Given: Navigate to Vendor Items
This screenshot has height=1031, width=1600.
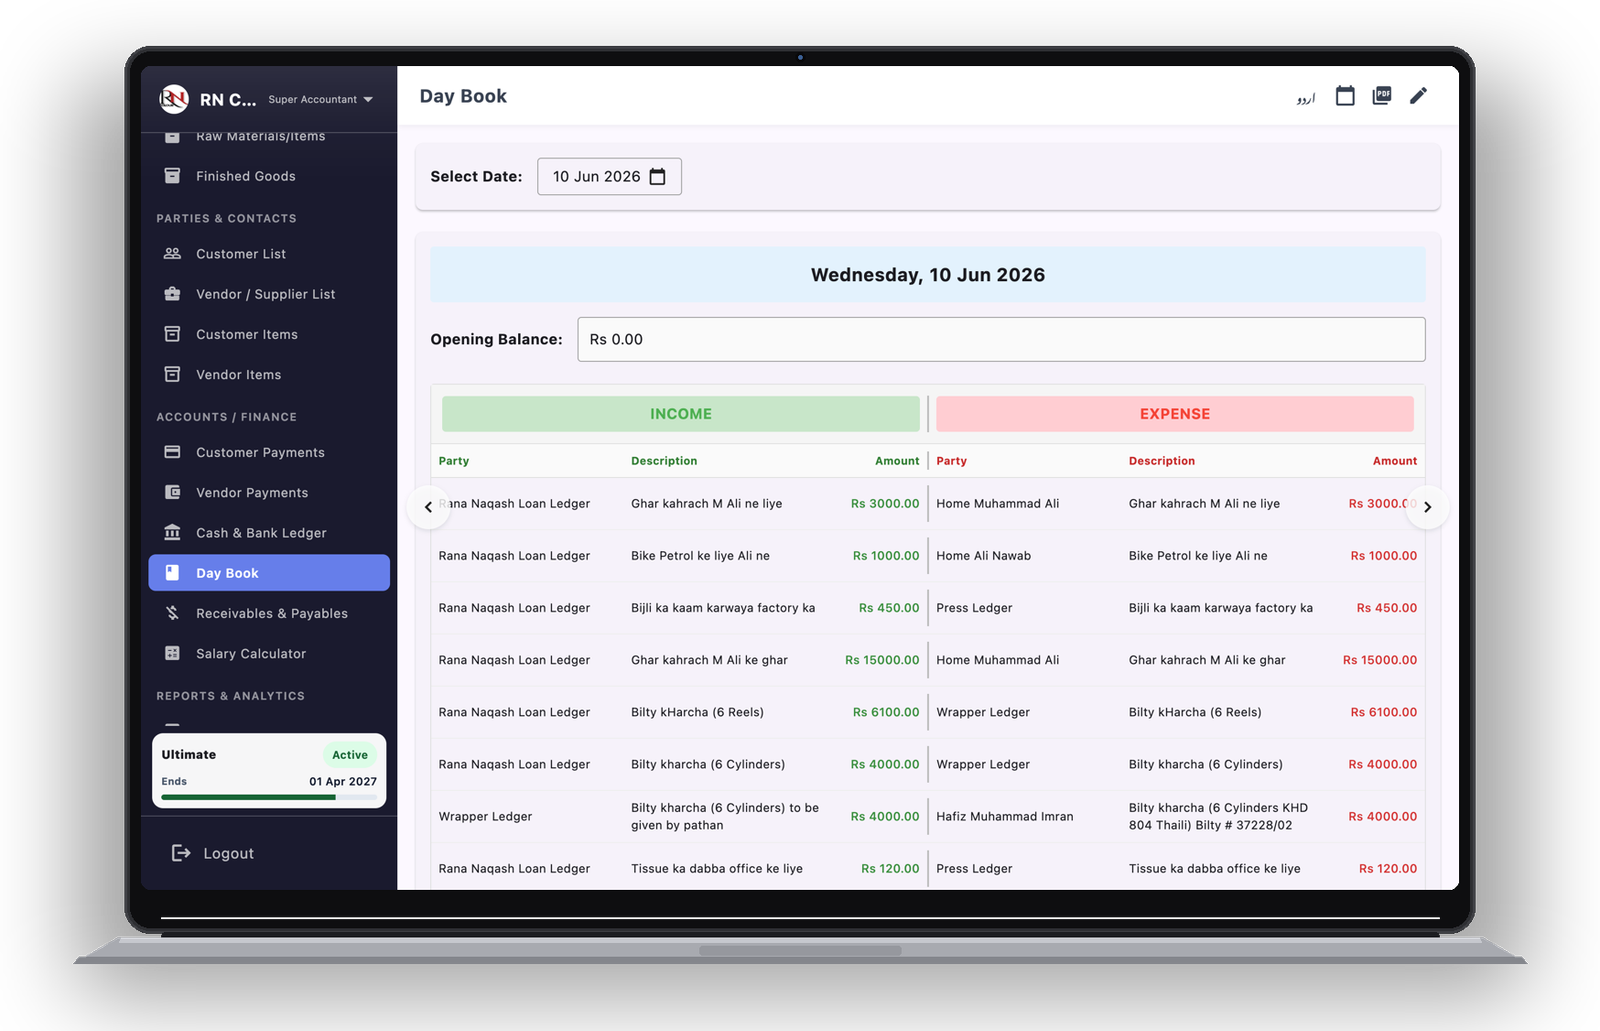Looking at the screenshot, I should tap(269, 374).
